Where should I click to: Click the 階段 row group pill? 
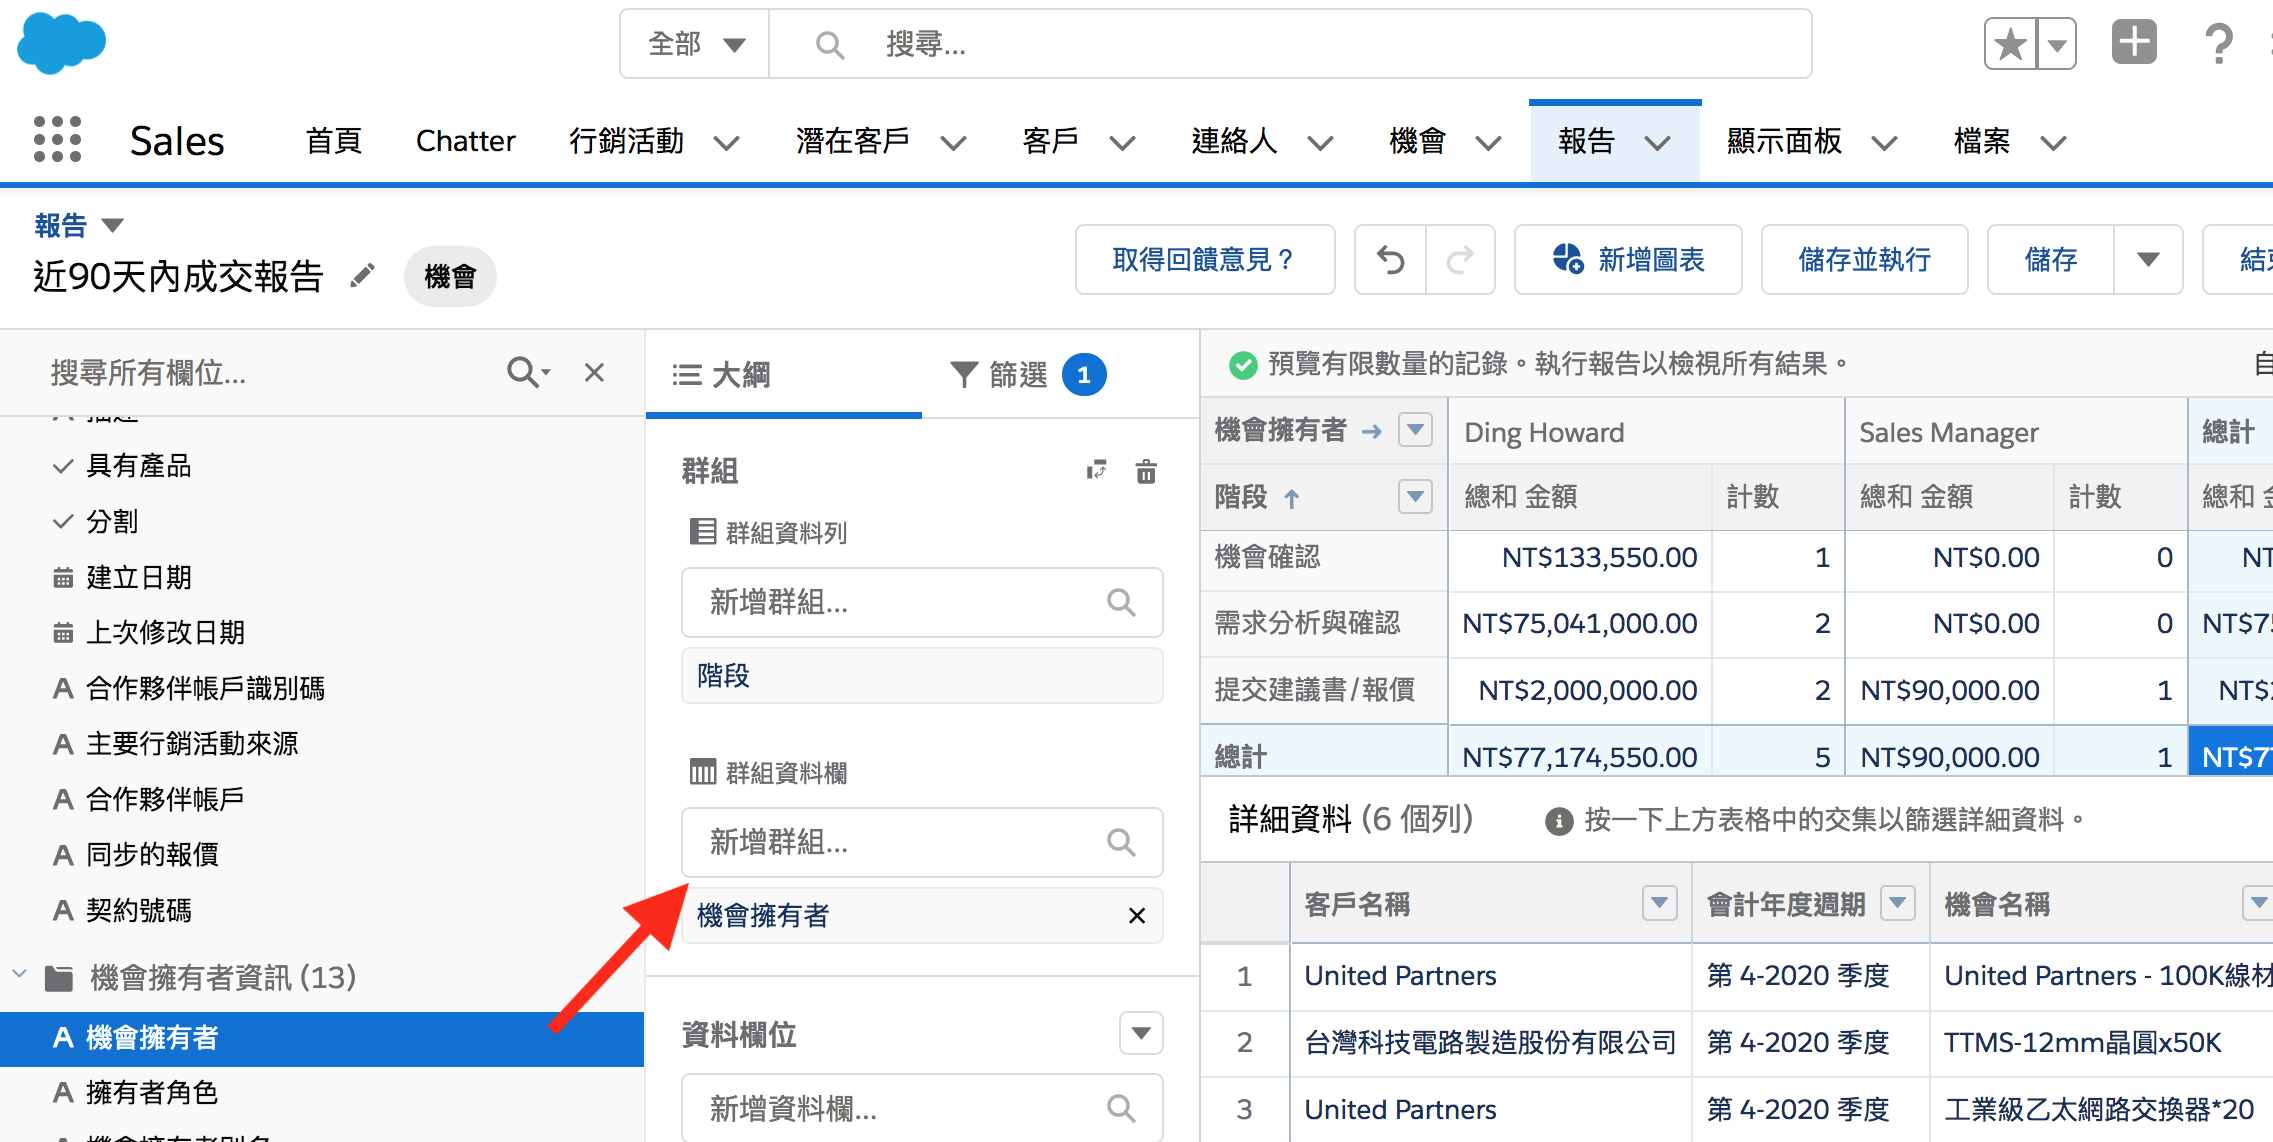coord(922,676)
